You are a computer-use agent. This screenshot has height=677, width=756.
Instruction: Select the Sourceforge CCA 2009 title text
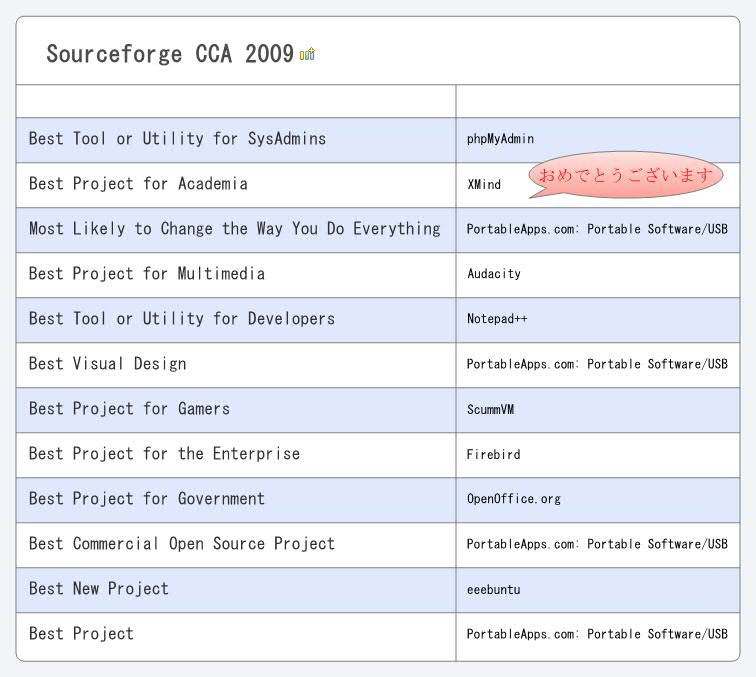(x=170, y=54)
